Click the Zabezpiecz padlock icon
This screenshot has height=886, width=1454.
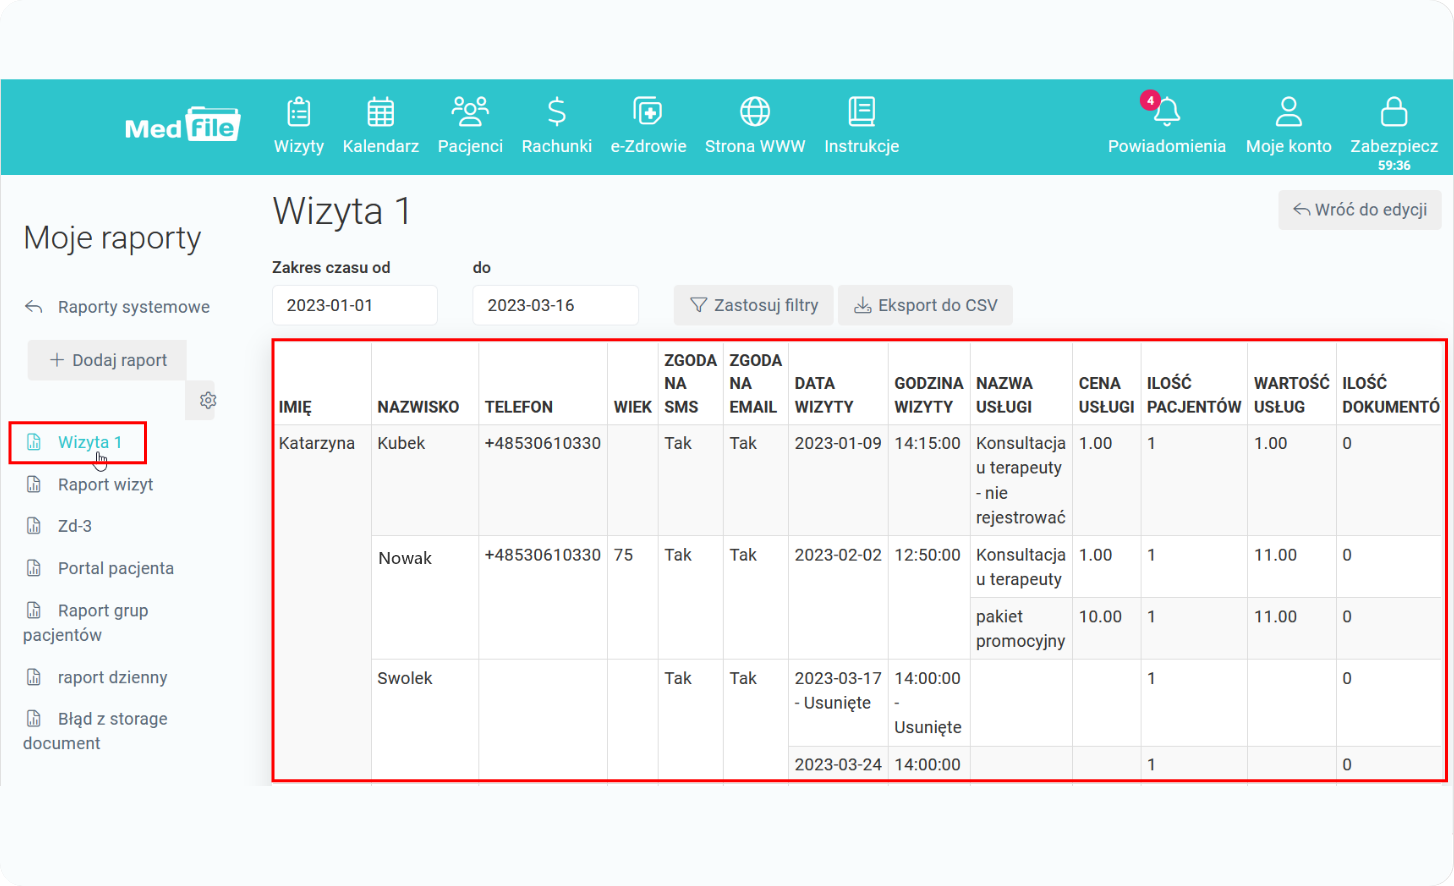1394,112
